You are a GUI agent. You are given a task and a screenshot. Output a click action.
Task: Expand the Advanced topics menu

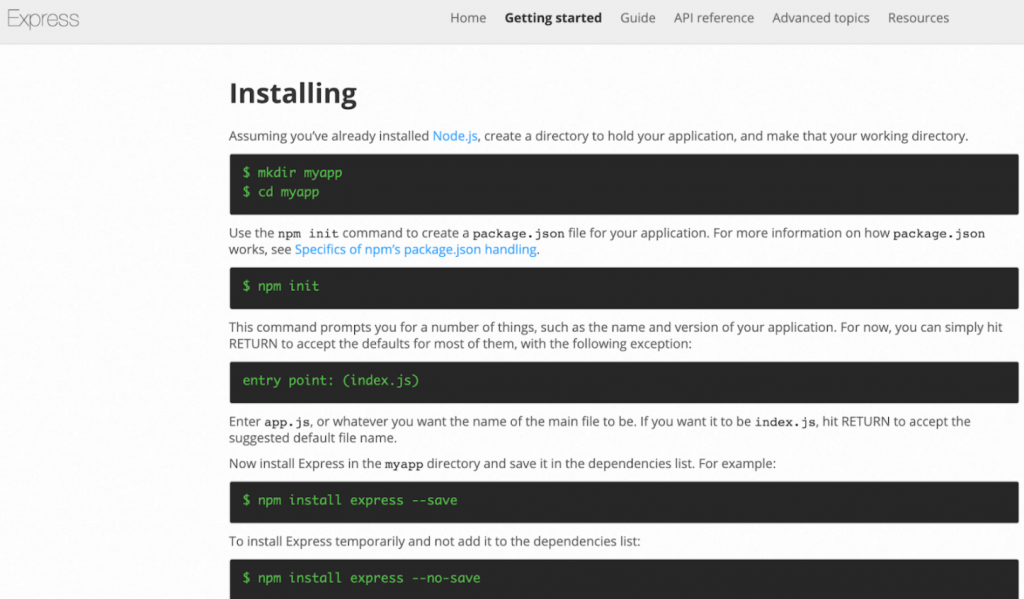(x=821, y=18)
